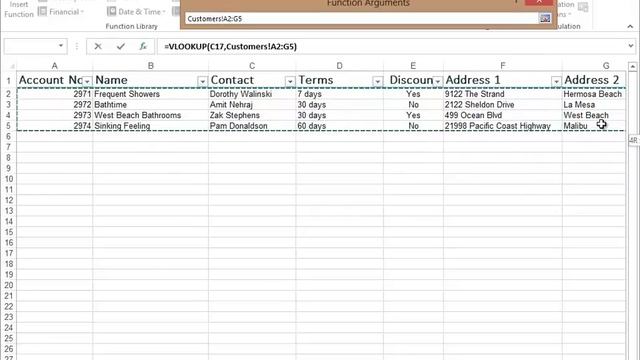Image resolution: width=640 pixels, height=360 pixels.
Task: Click the cell containing Bathtime
Action: pos(150,104)
